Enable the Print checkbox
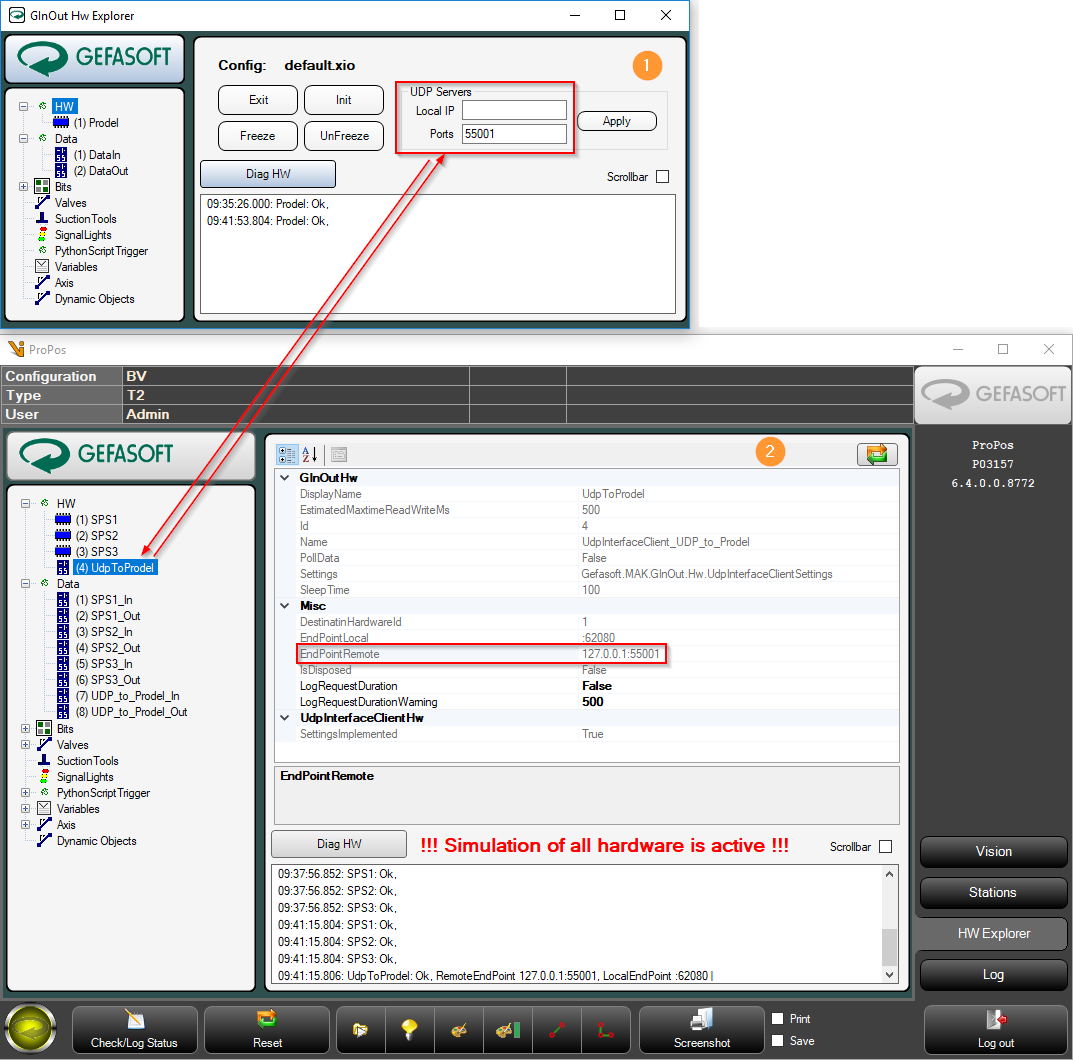This screenshot has height=1060, width=1073. 778,1018
